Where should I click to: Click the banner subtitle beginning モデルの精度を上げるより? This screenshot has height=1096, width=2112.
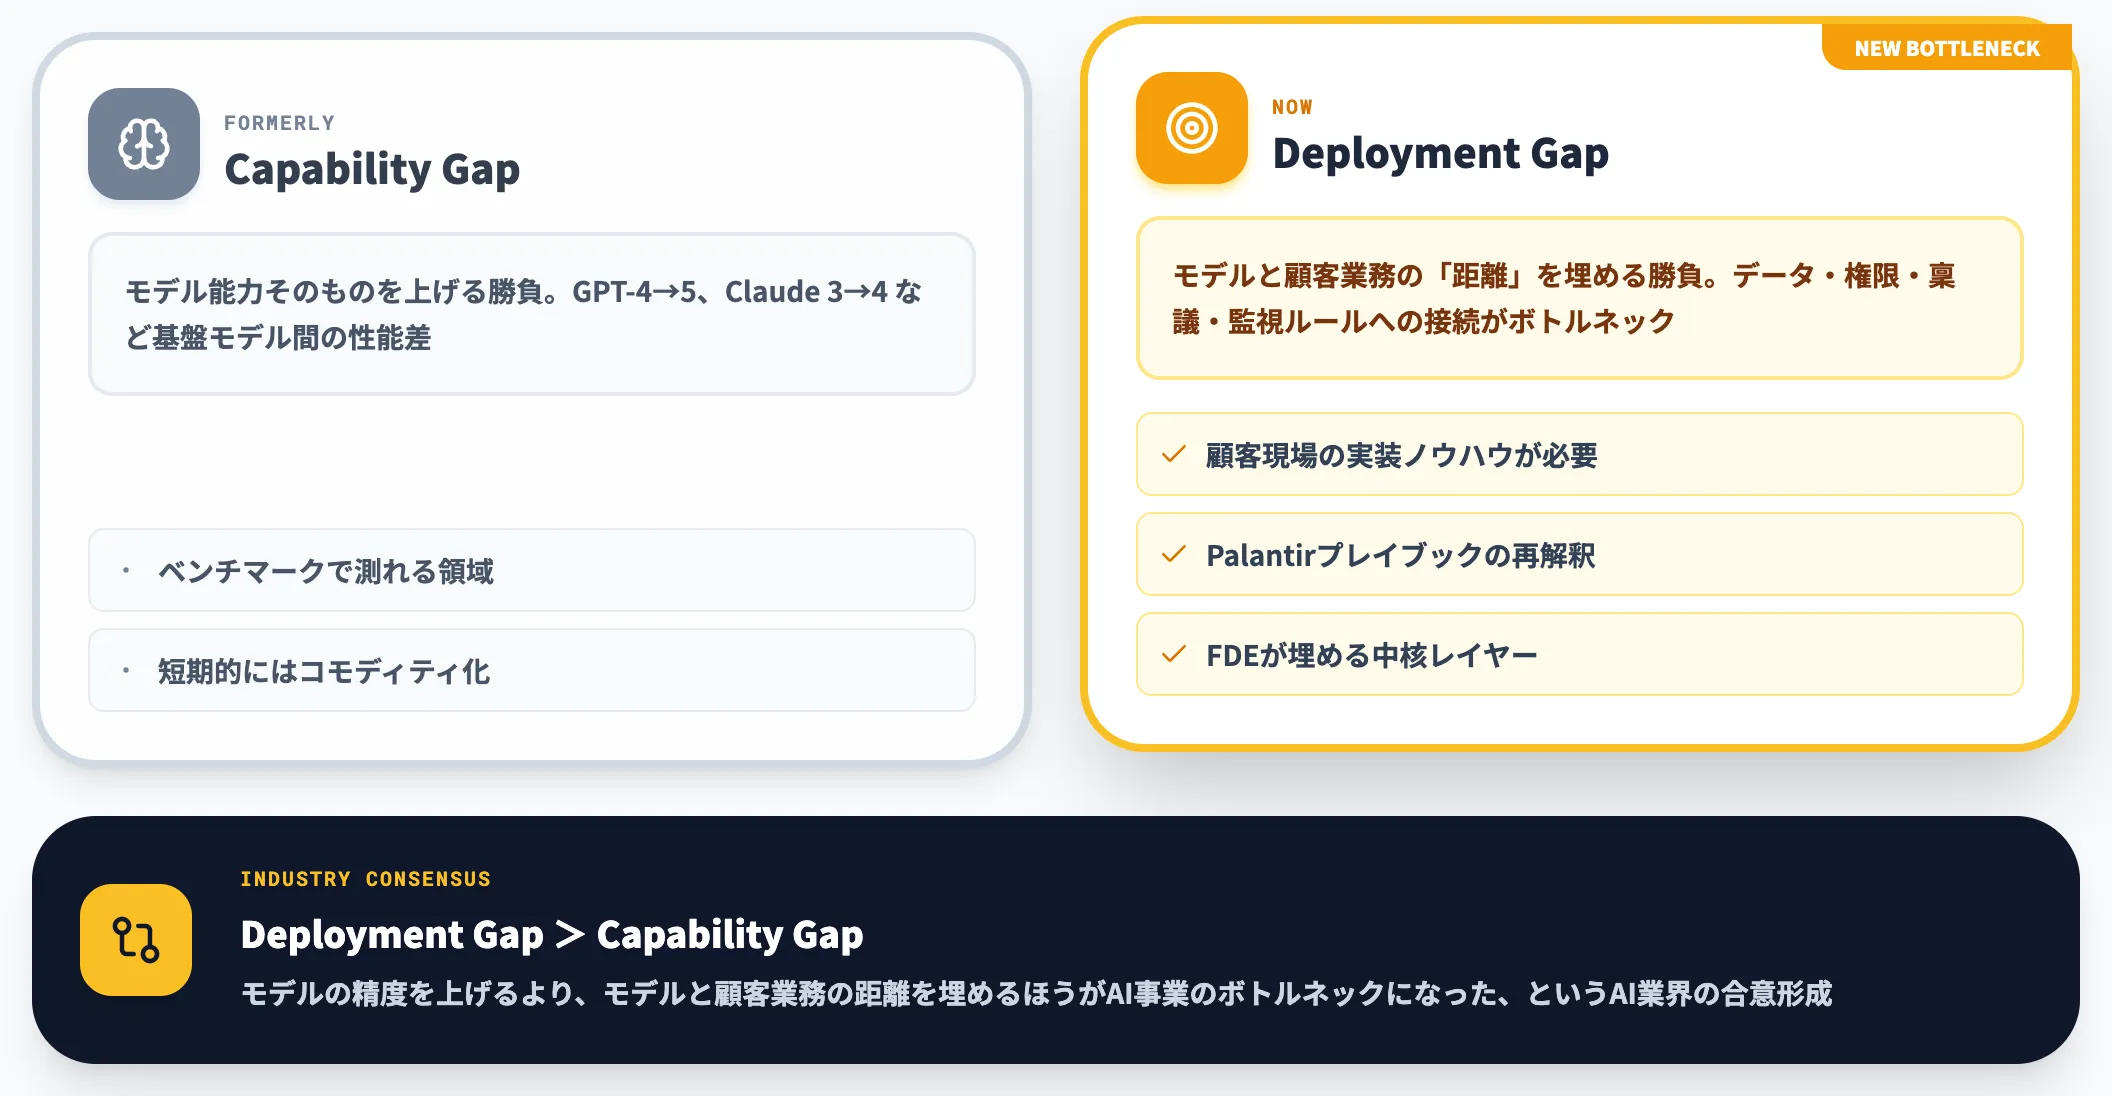(1036, 993)
